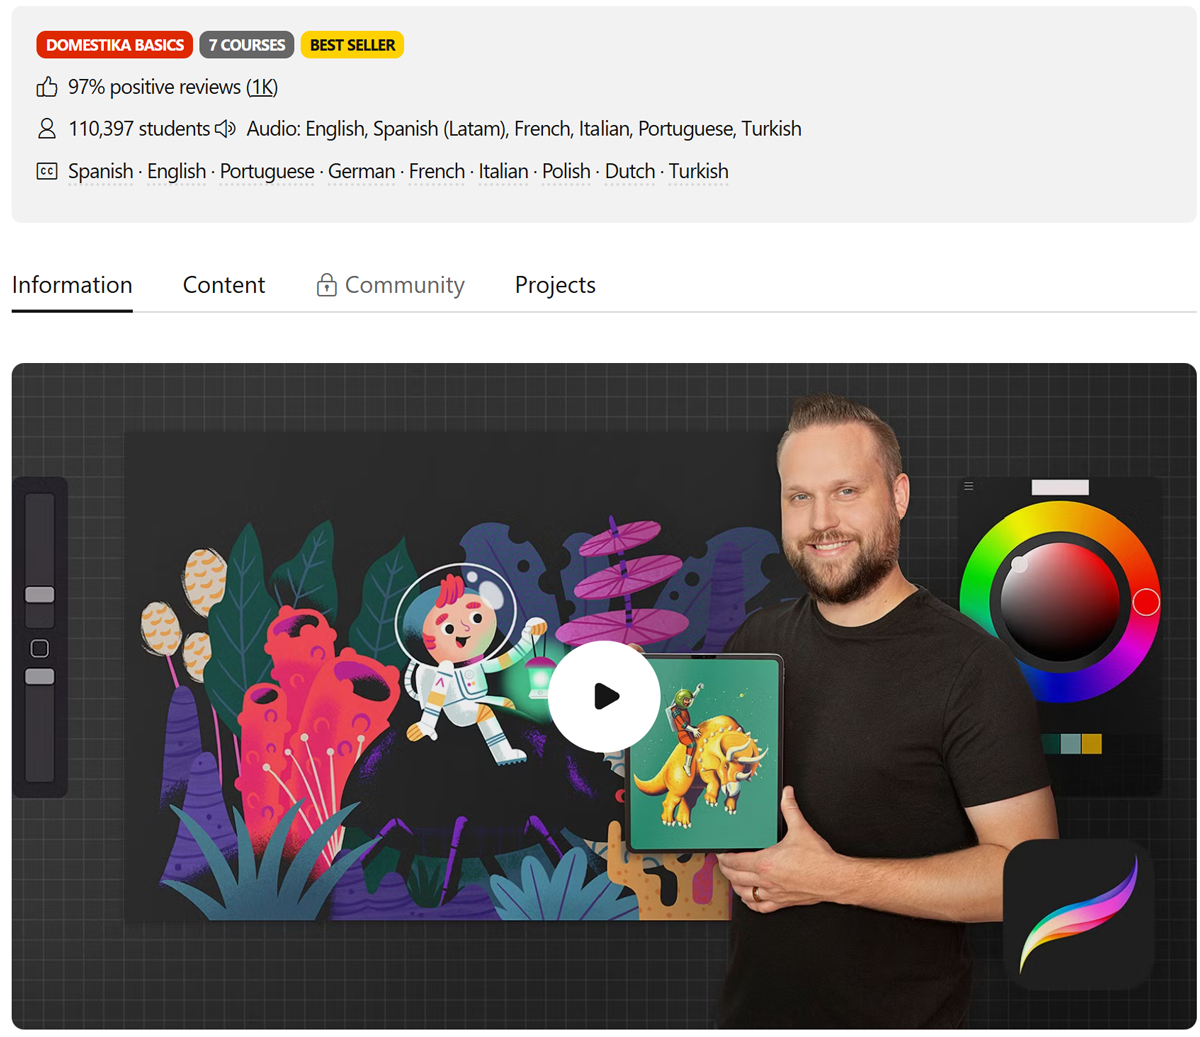Viewport: 1200px width, 1037px height.
Task: Play the course preview video
Action: tap(604, 696)
